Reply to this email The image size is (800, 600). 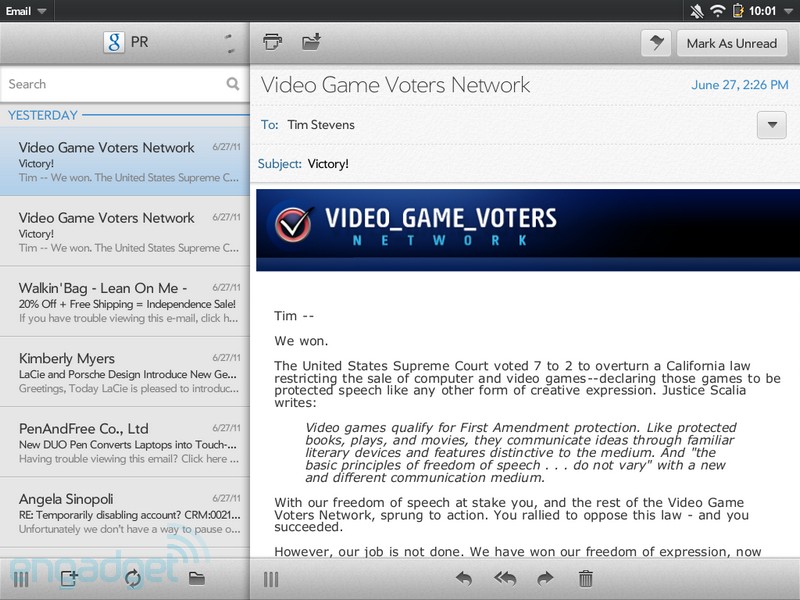tap(463, 579)
